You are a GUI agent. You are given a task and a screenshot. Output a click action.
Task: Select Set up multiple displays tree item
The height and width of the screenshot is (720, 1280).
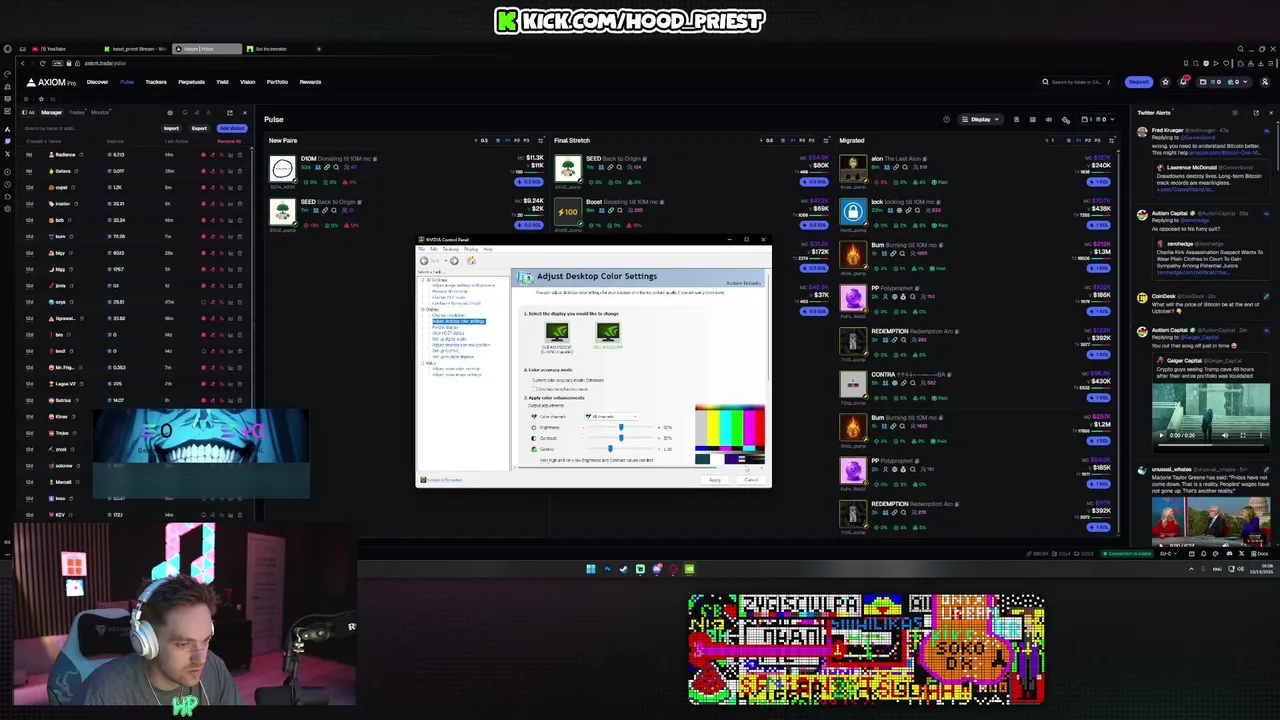[453, 357]
